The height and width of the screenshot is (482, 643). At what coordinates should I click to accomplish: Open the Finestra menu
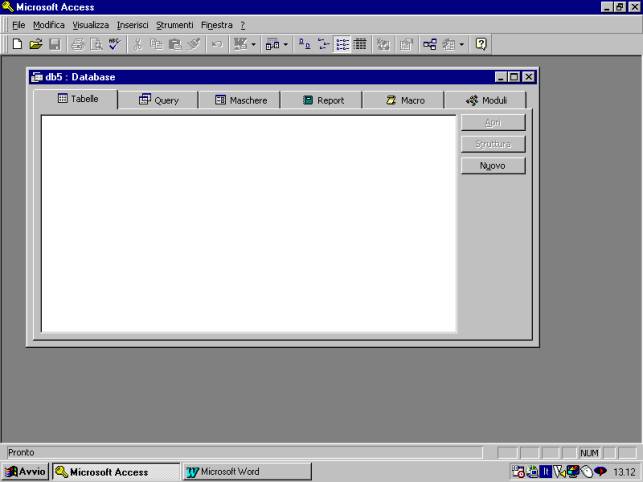(217, 25)
